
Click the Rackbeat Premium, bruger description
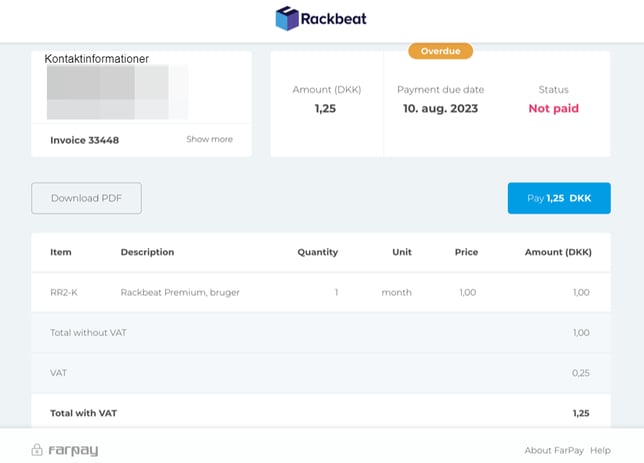(x=180, y=293)
